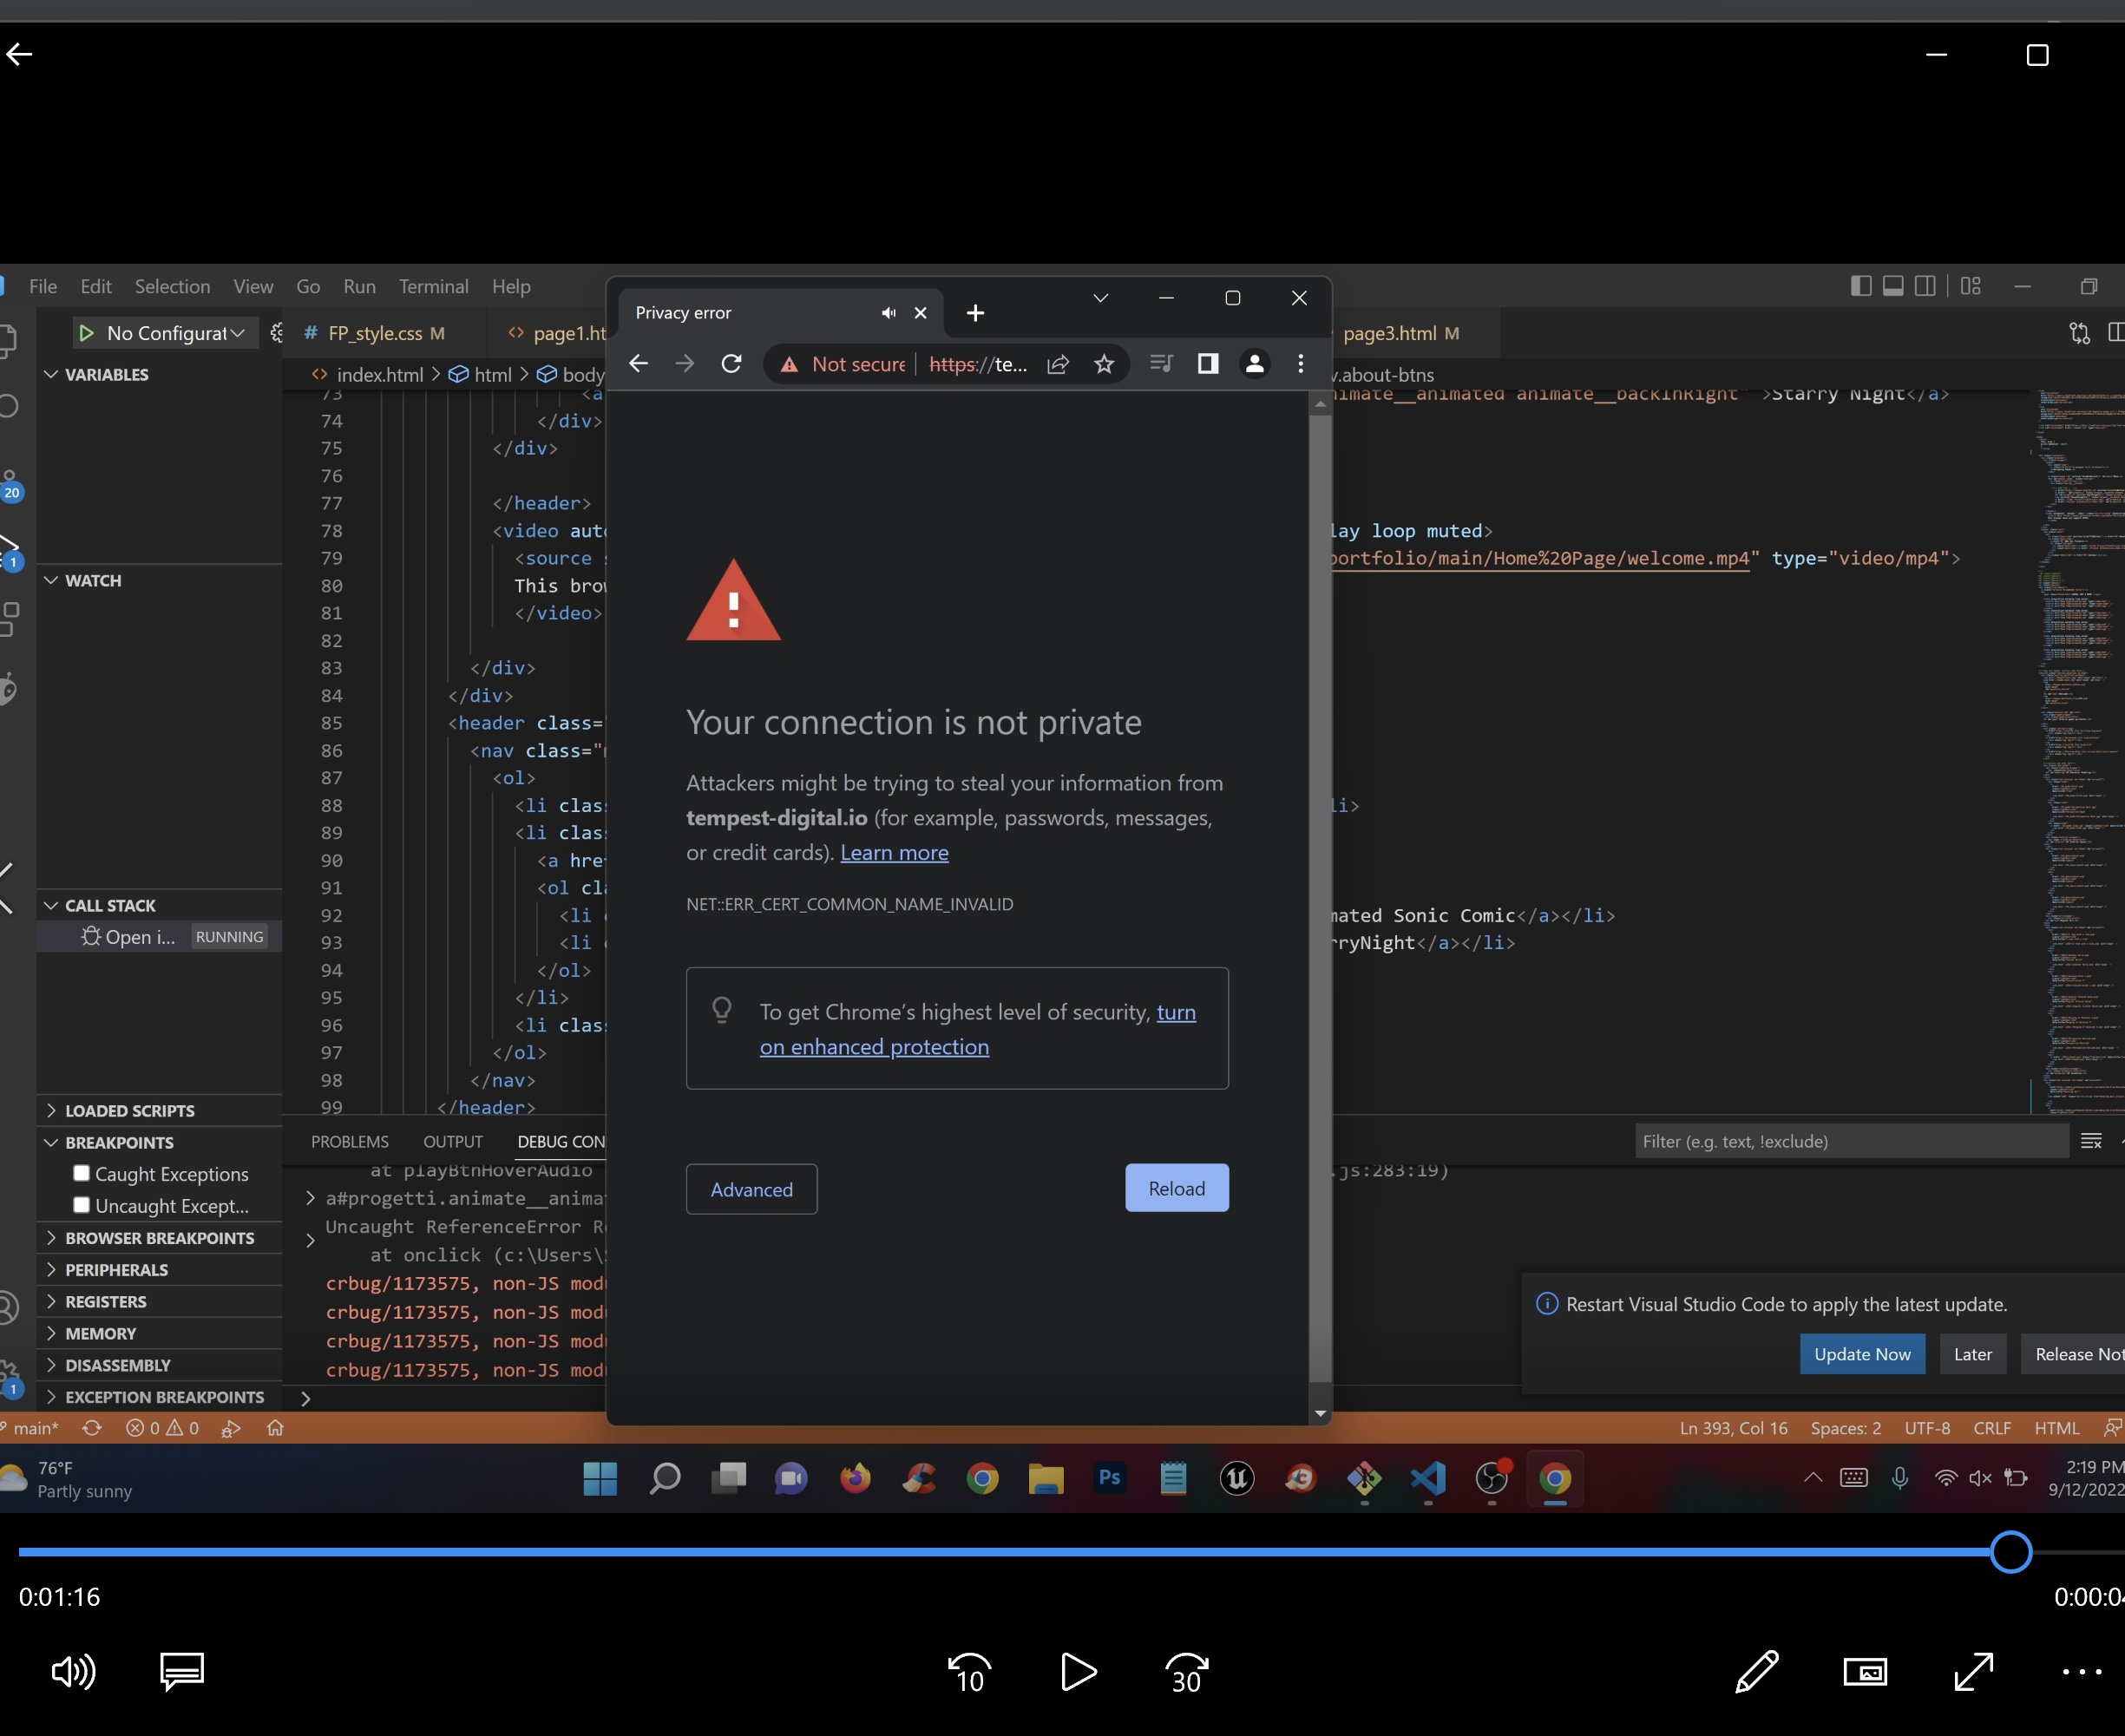2125x1736 pixels.
Task: Start debugging with the green play icon
Action: pos(86,333)
